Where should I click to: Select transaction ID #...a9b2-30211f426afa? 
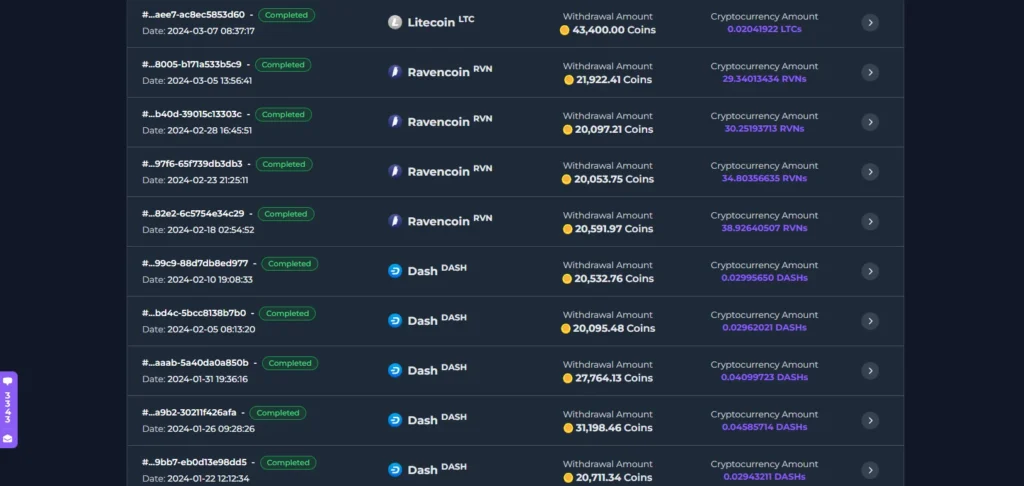[189, 412]
